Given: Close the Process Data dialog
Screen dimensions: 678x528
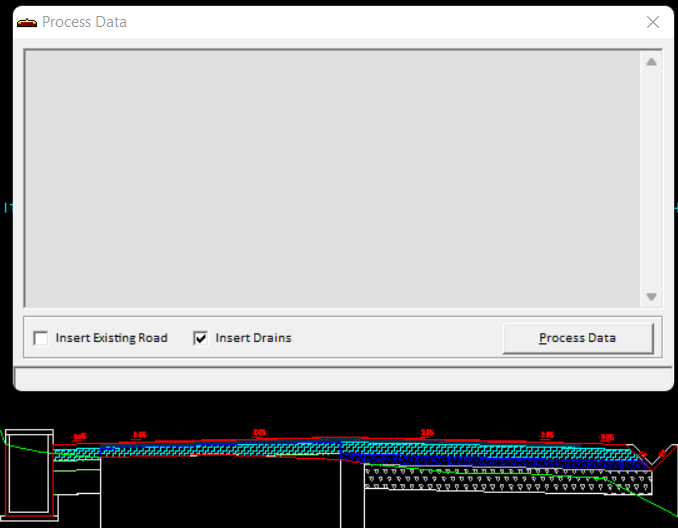Looking at the screenshot, I should [x=653, y=22].
